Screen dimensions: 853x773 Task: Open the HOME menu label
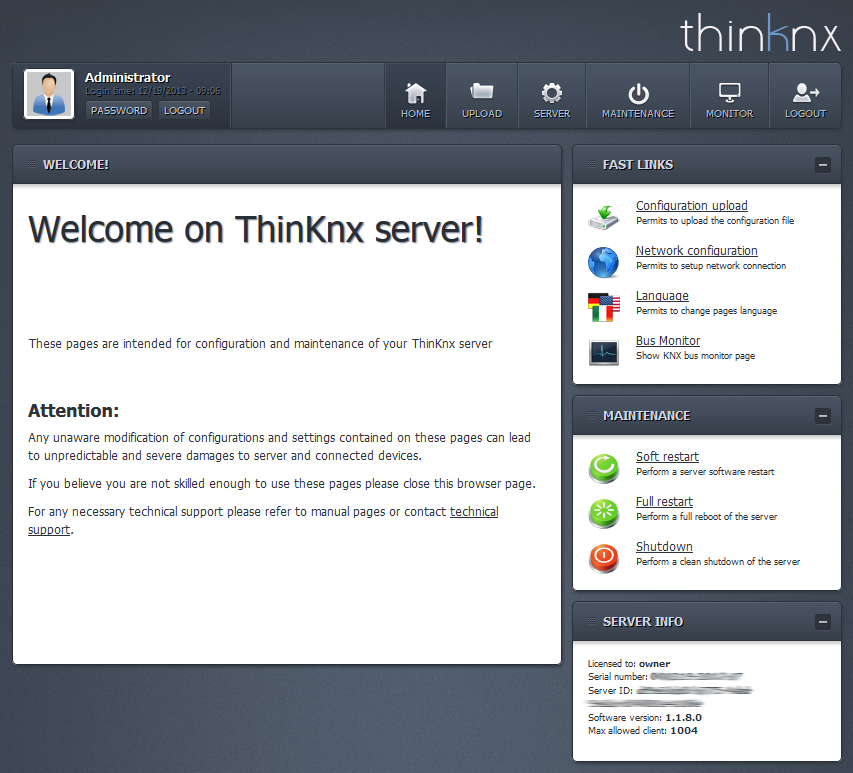point(416,114)
